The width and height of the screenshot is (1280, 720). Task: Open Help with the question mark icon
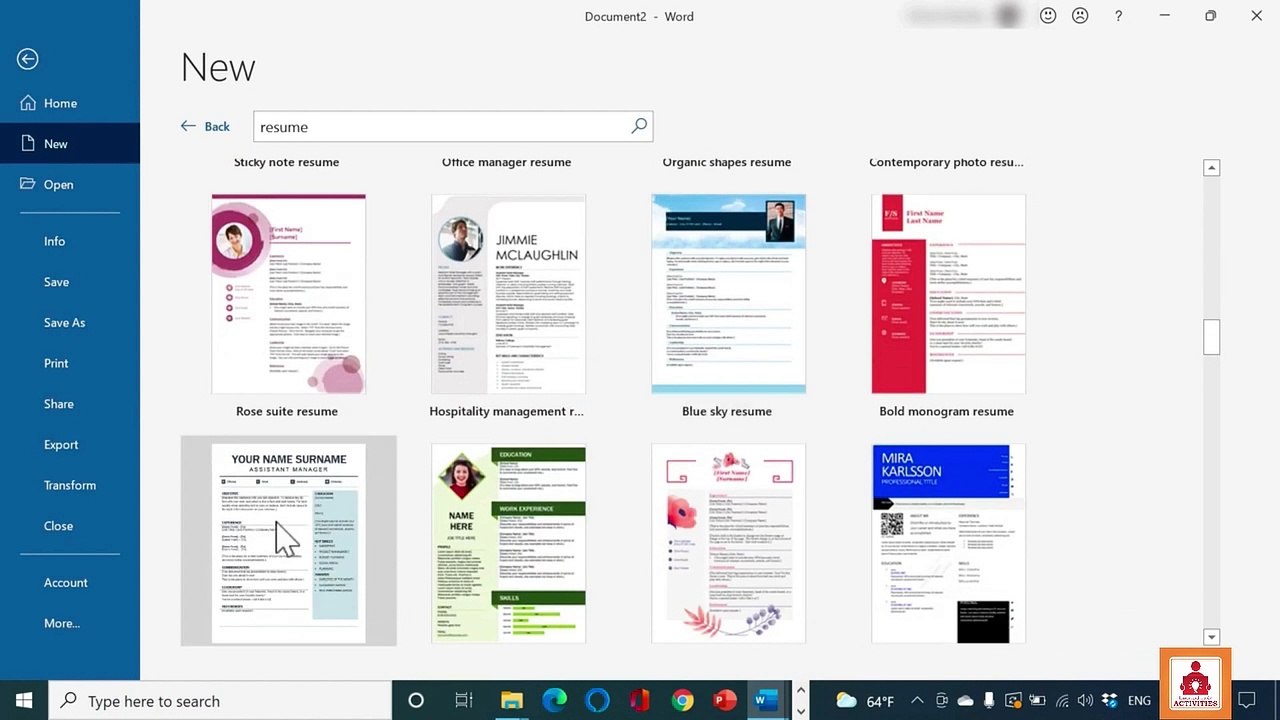click(1118, 16)
